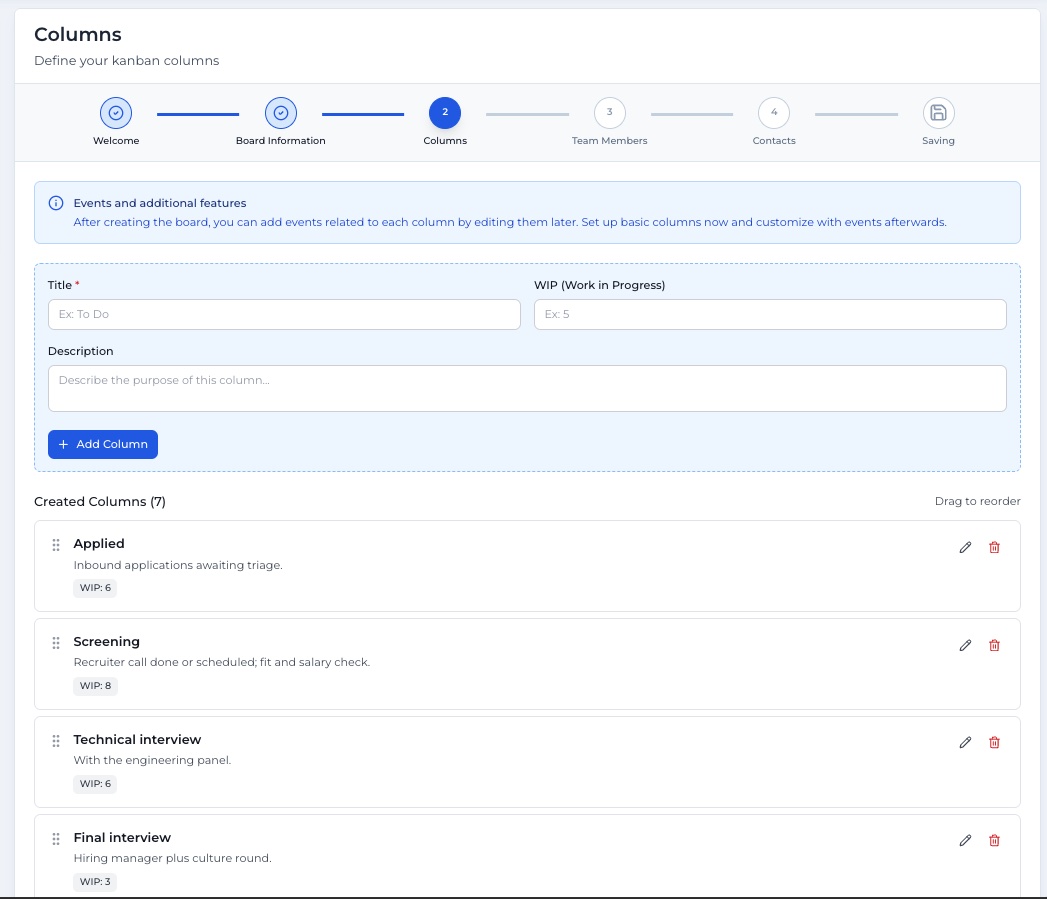1047x899 pixels.
Task: Click the WIP: 3 badge under Final interview
Action: pyautogui.click(x=95, y=882)
